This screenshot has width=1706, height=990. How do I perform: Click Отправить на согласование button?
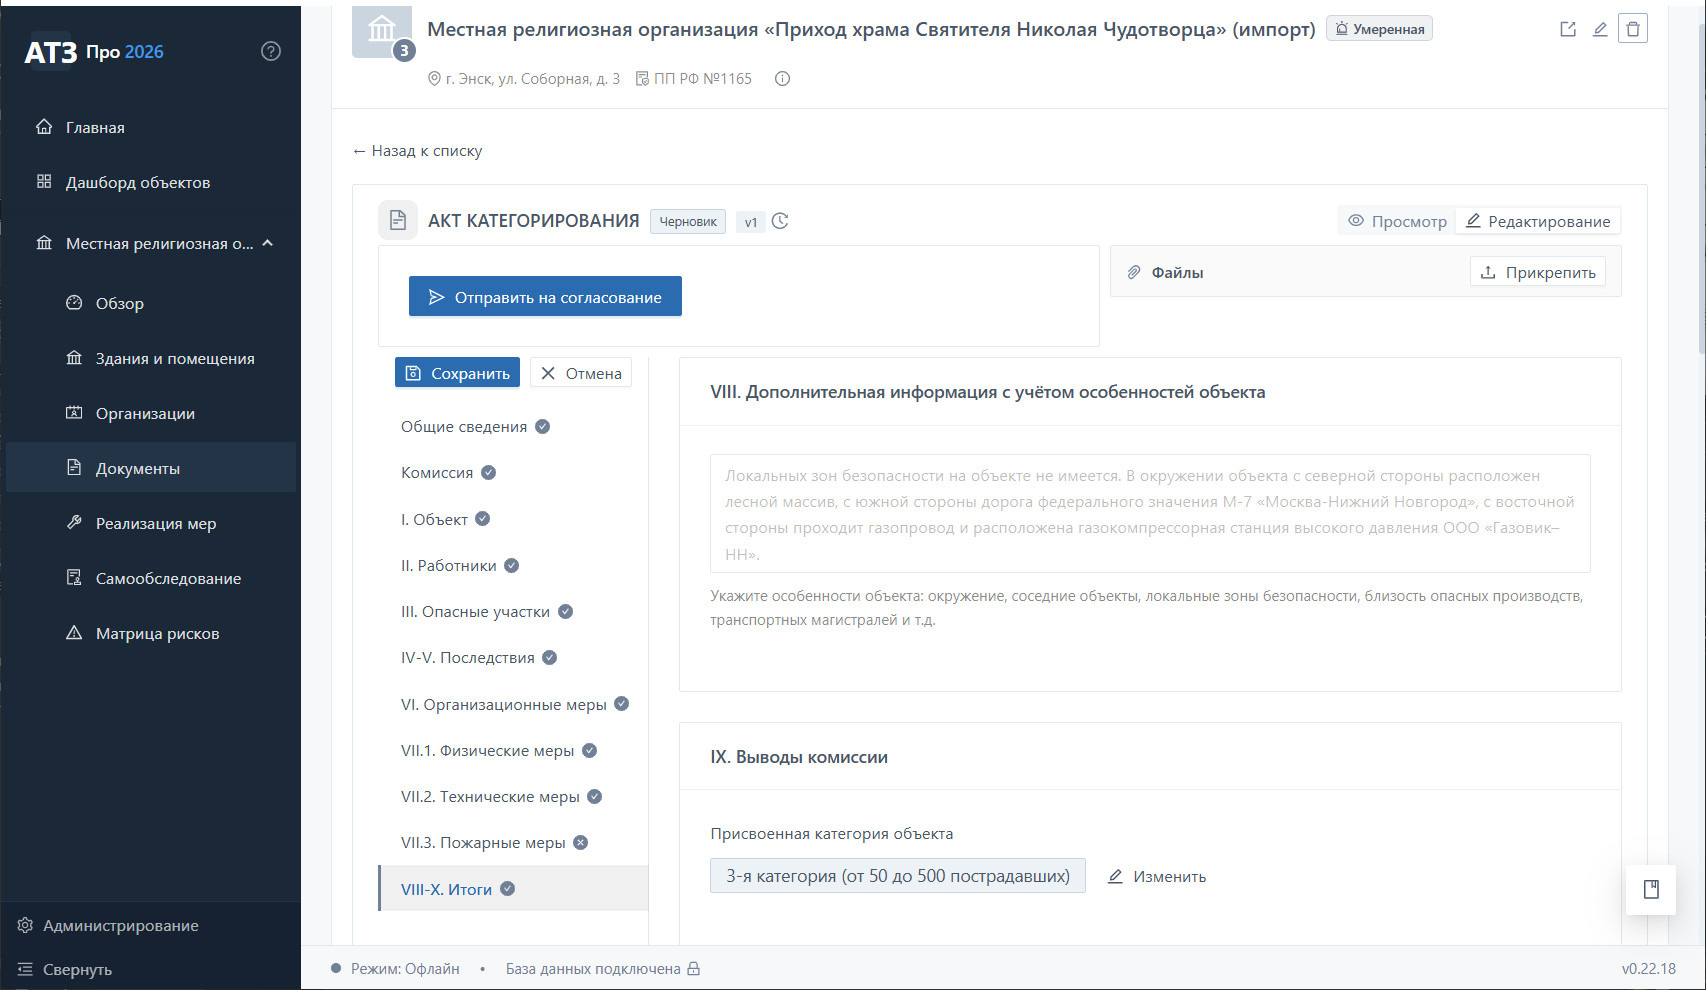click(545, 296)
